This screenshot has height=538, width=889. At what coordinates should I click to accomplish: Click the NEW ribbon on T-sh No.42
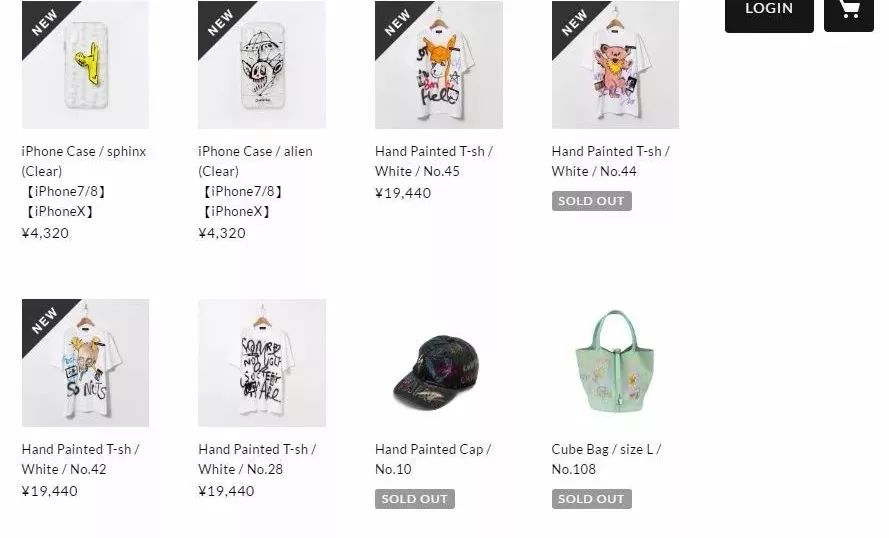tap(44, 321)
